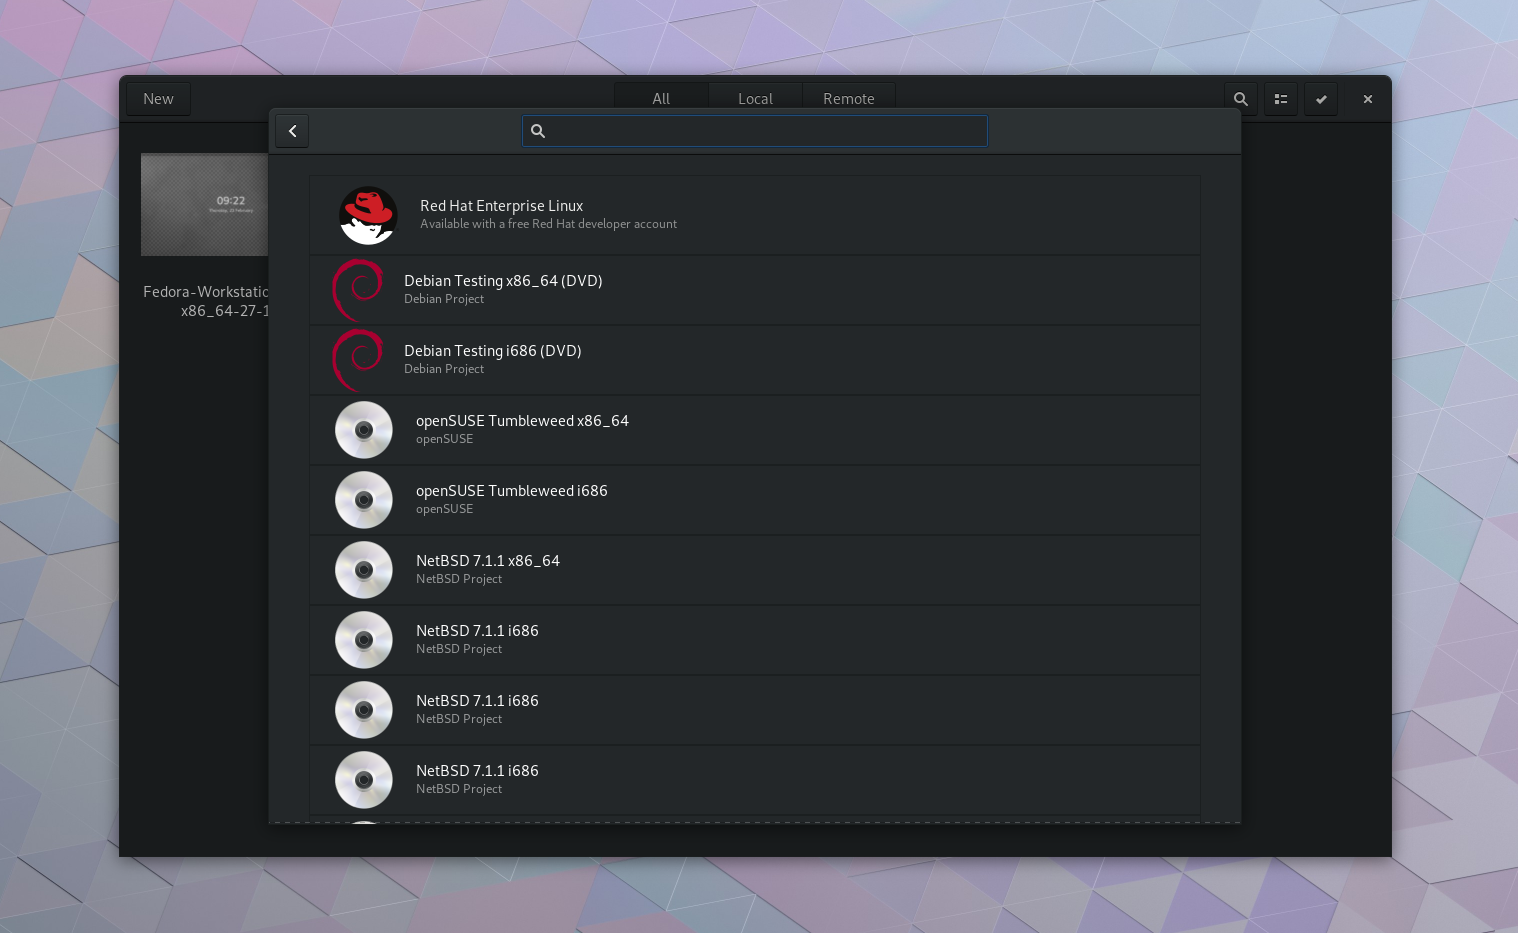Switch to the Remote tab
Viewport: 1518px width, 933px height.
tap(848, 98)
